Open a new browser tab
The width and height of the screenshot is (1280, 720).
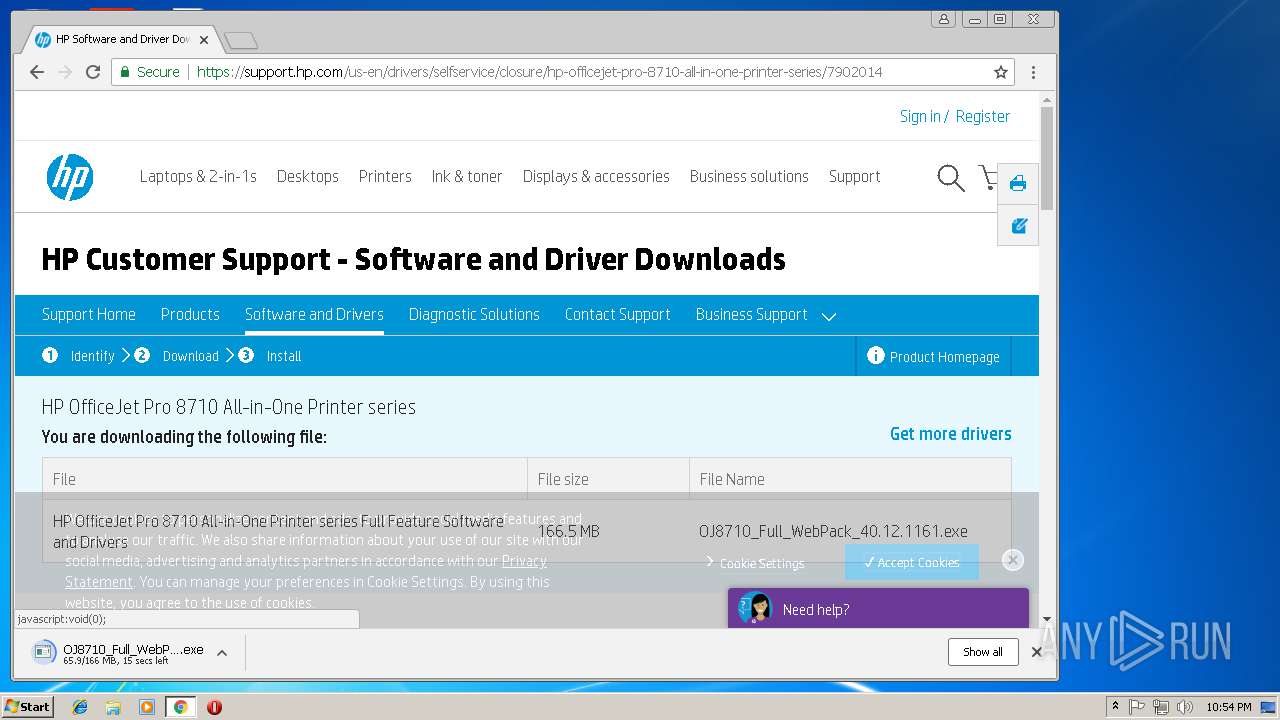click(x=241, y=40)
